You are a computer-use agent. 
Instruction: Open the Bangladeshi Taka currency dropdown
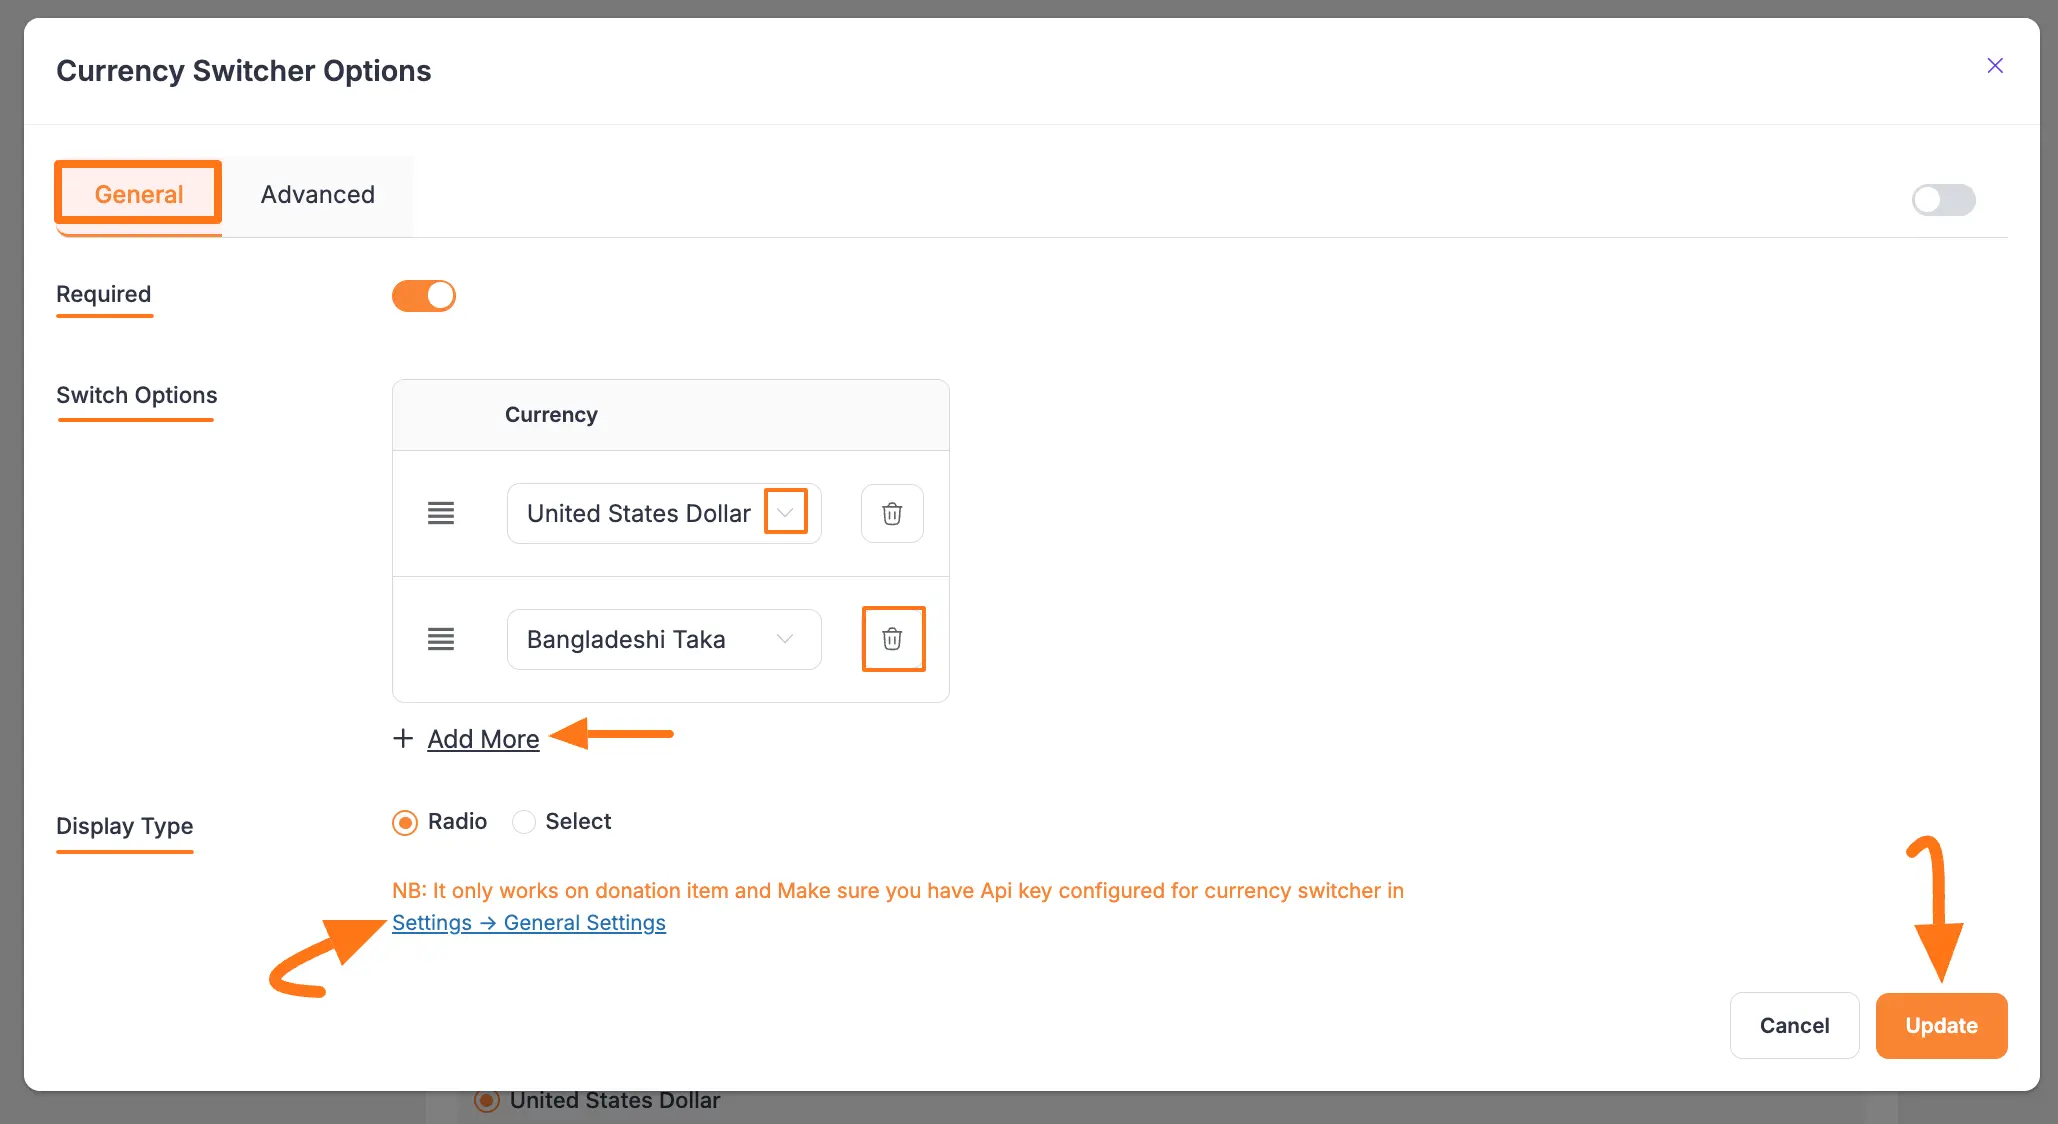[784, 639]
